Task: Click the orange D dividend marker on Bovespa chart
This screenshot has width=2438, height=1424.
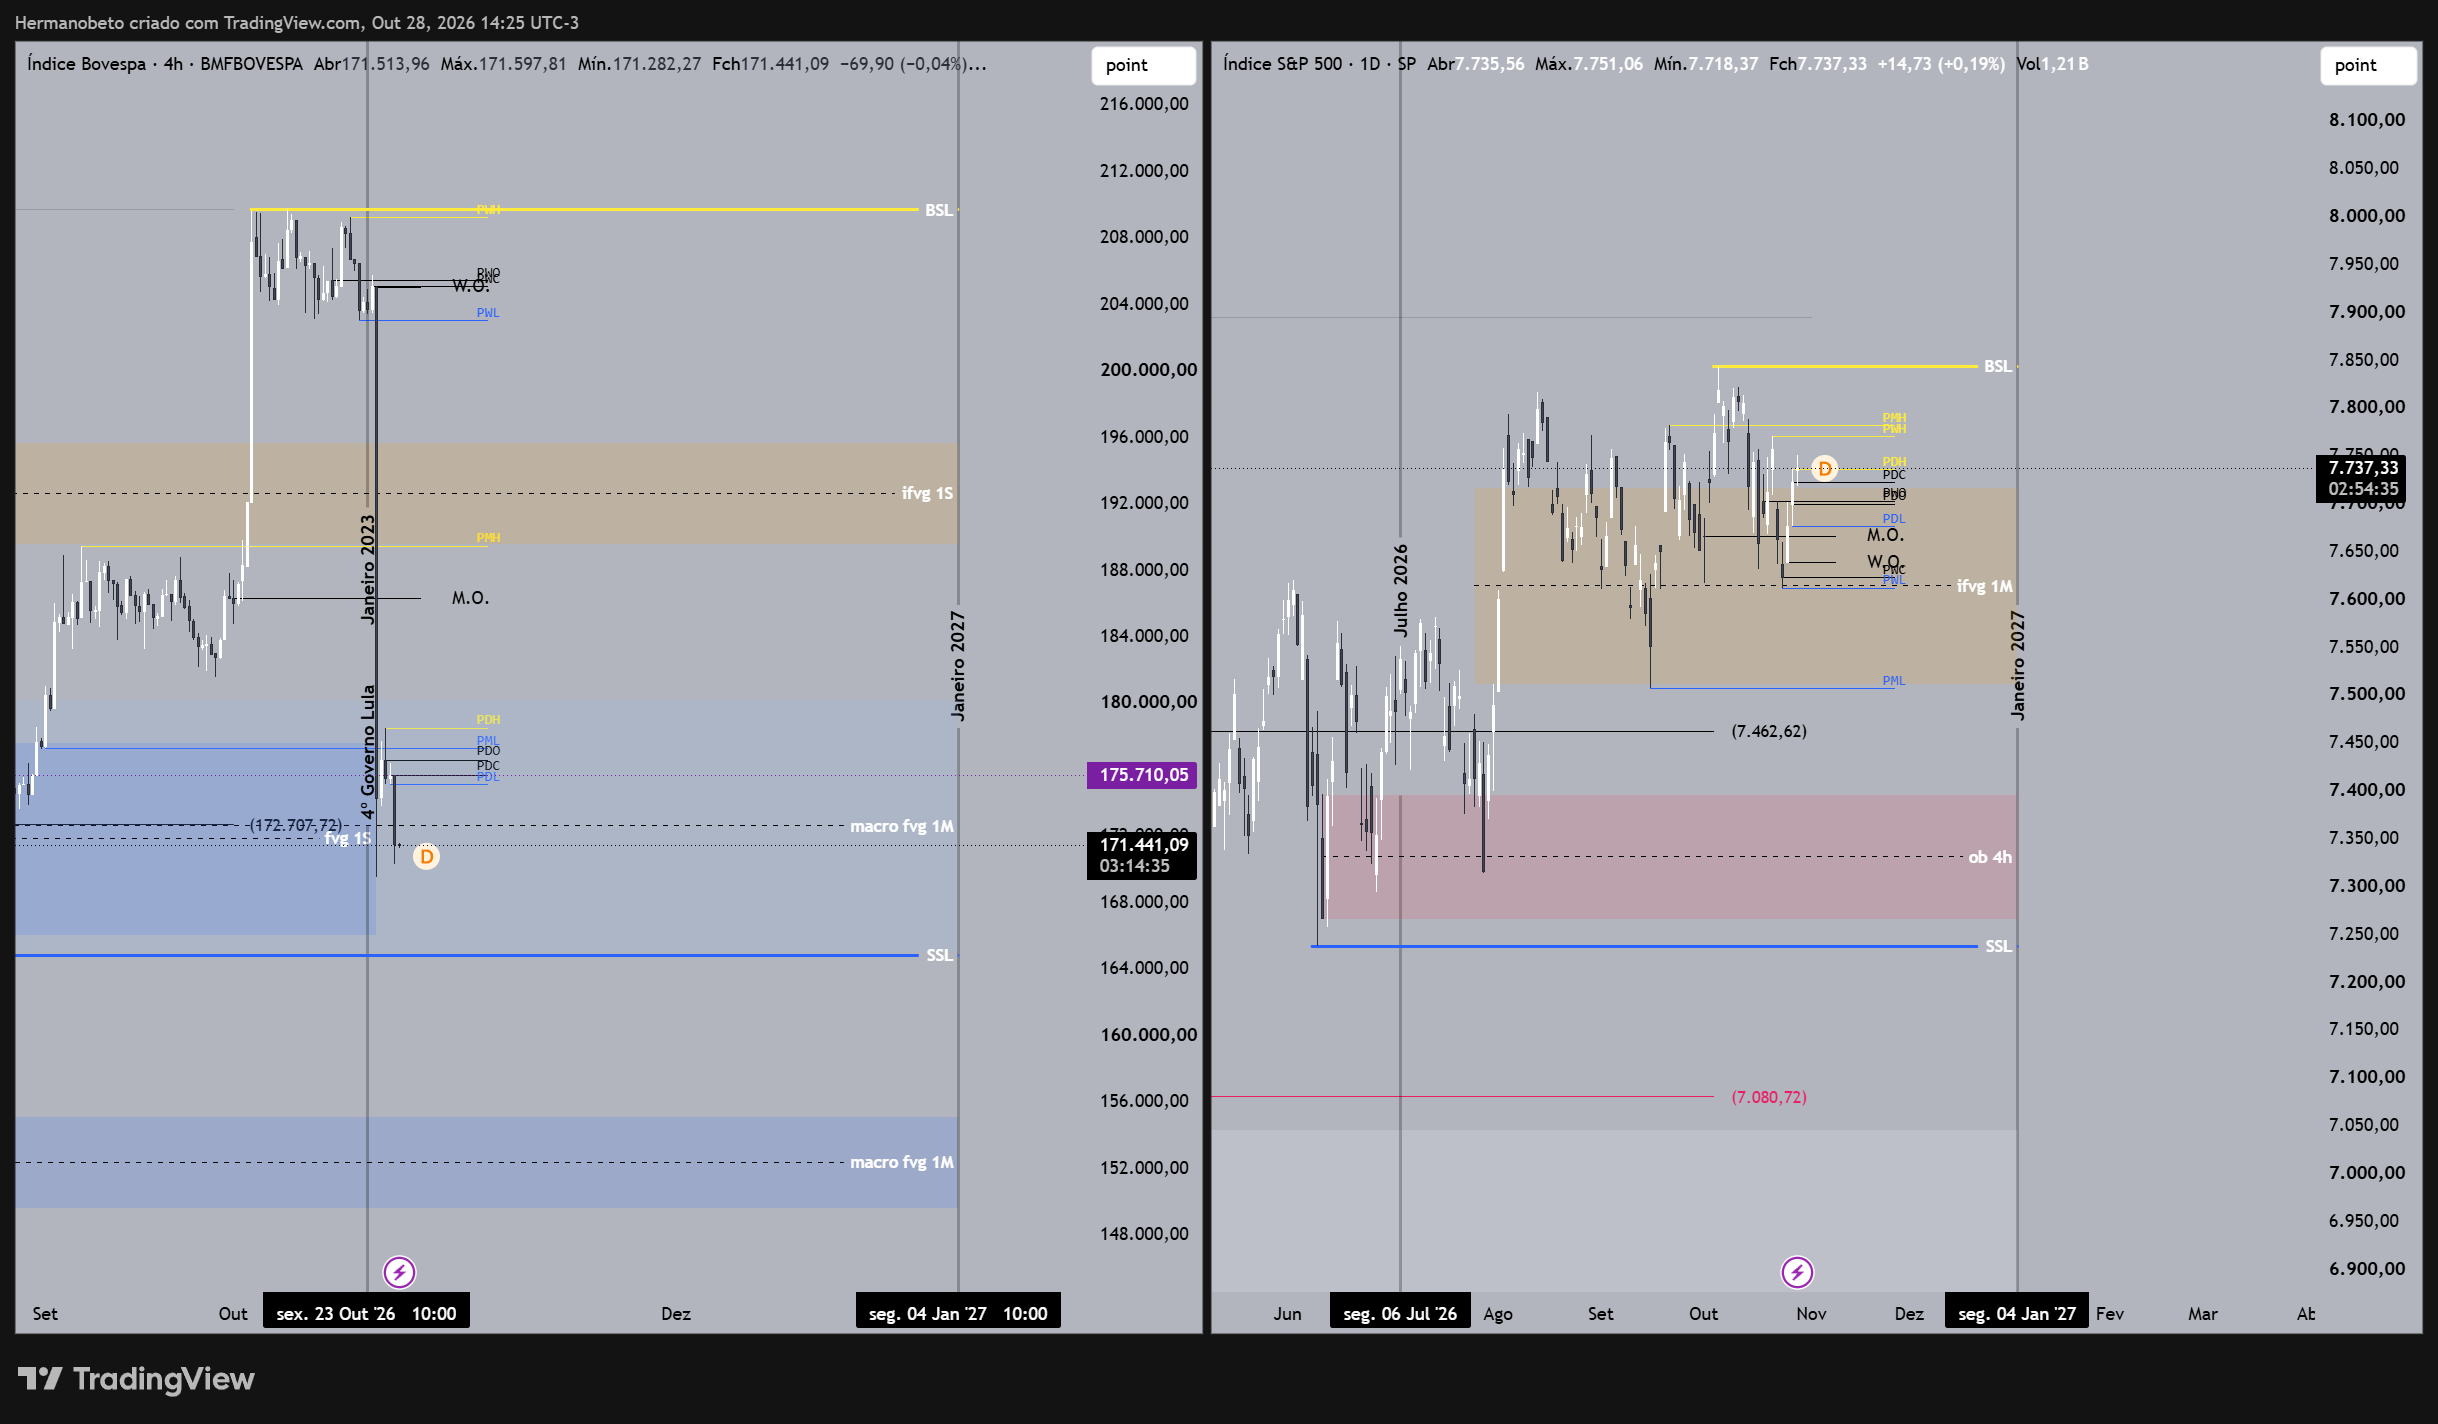Action: (426, 856)
